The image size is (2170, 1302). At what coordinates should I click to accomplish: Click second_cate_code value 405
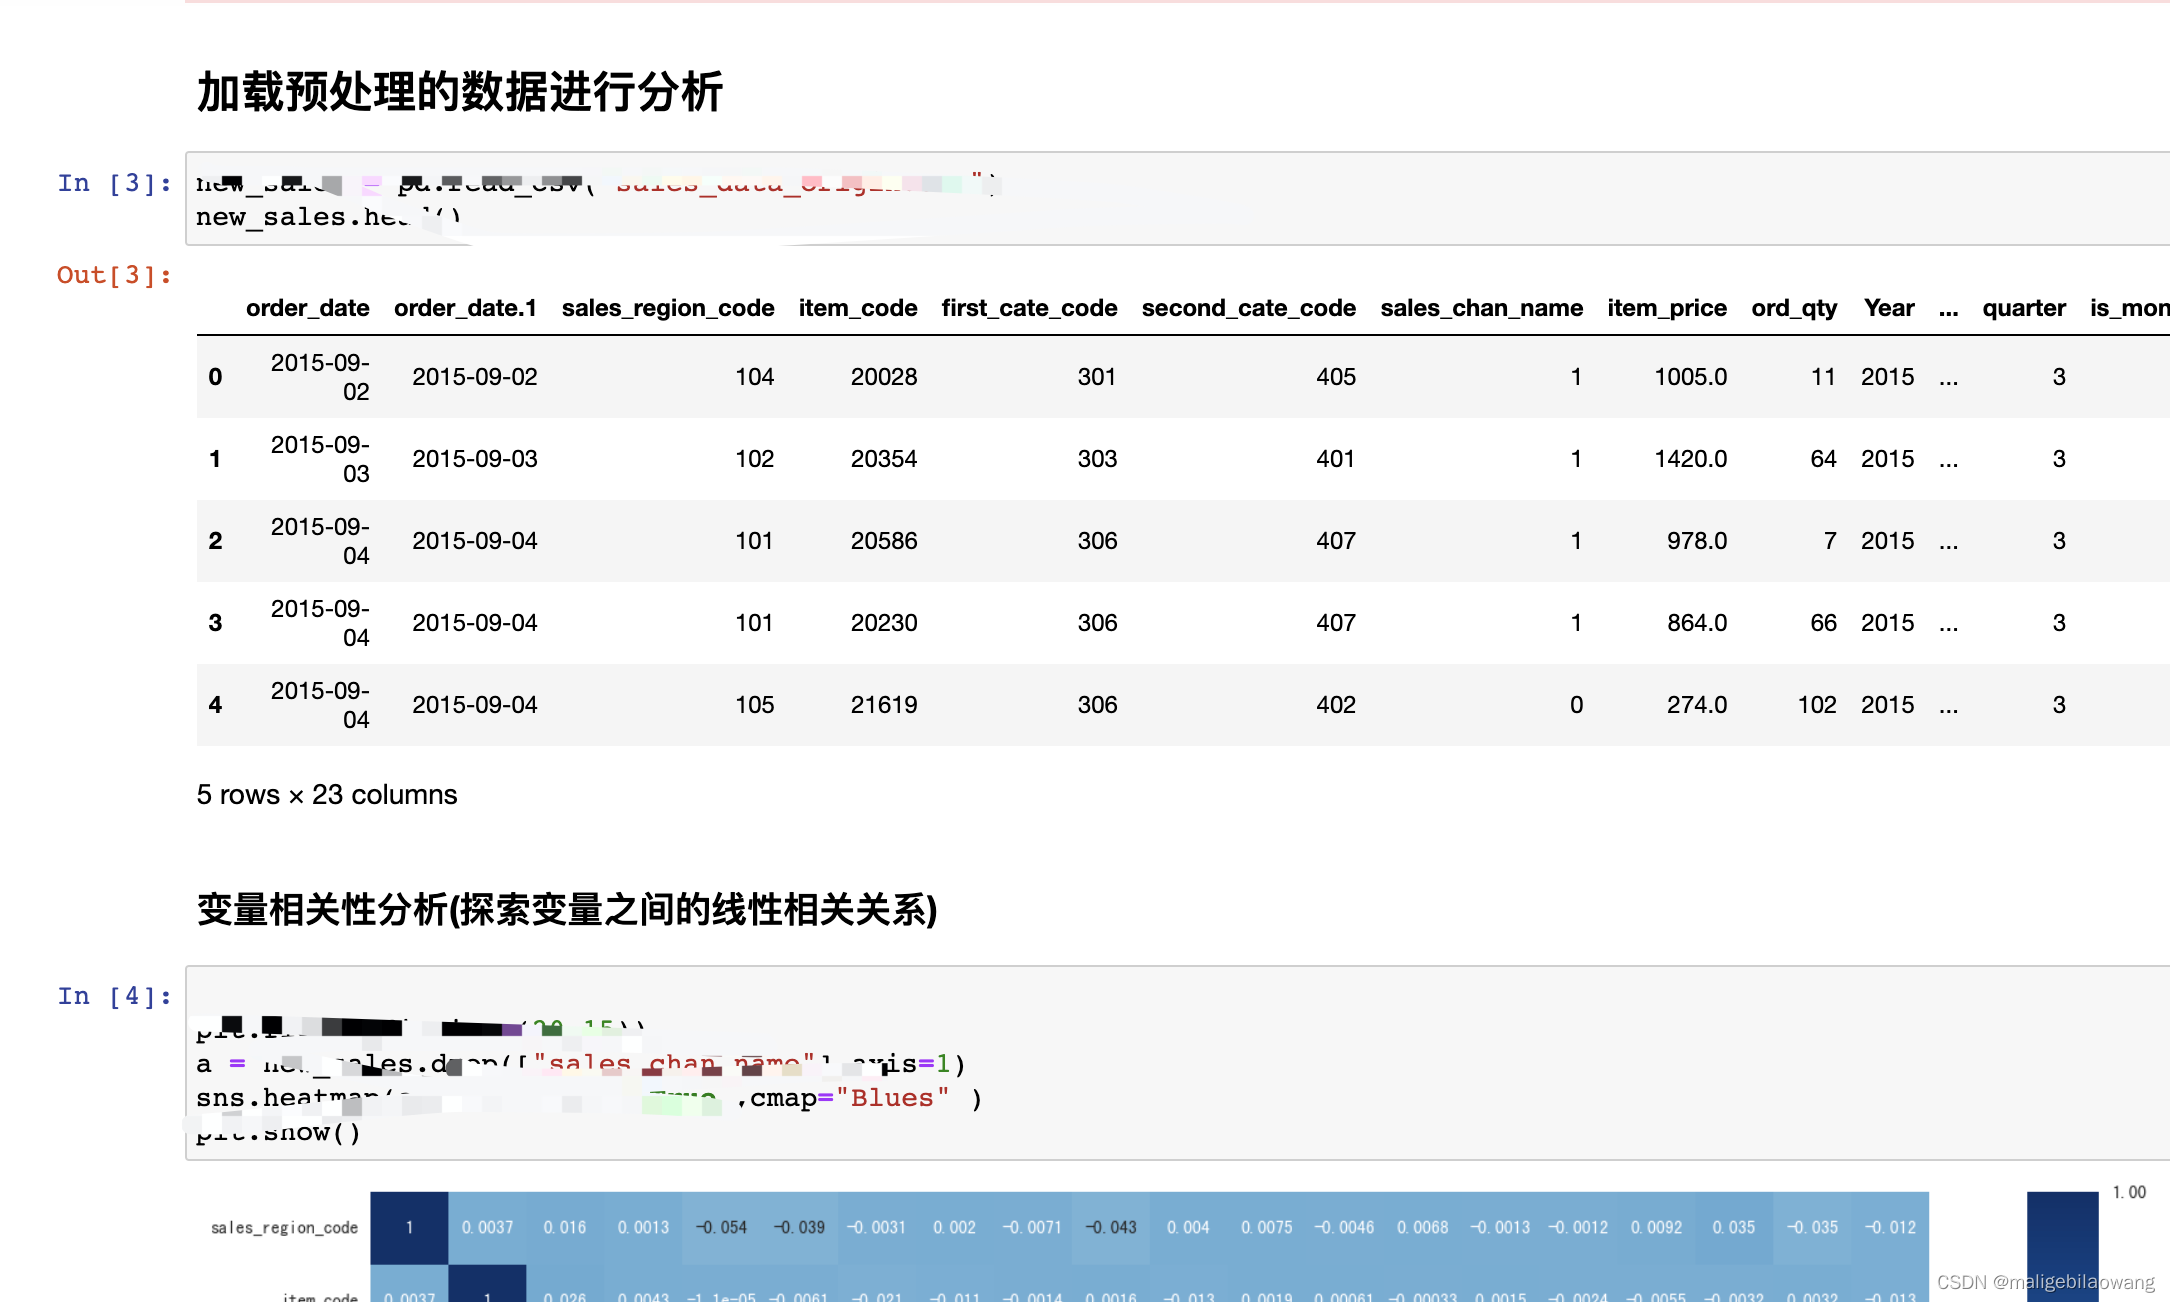1336,377
